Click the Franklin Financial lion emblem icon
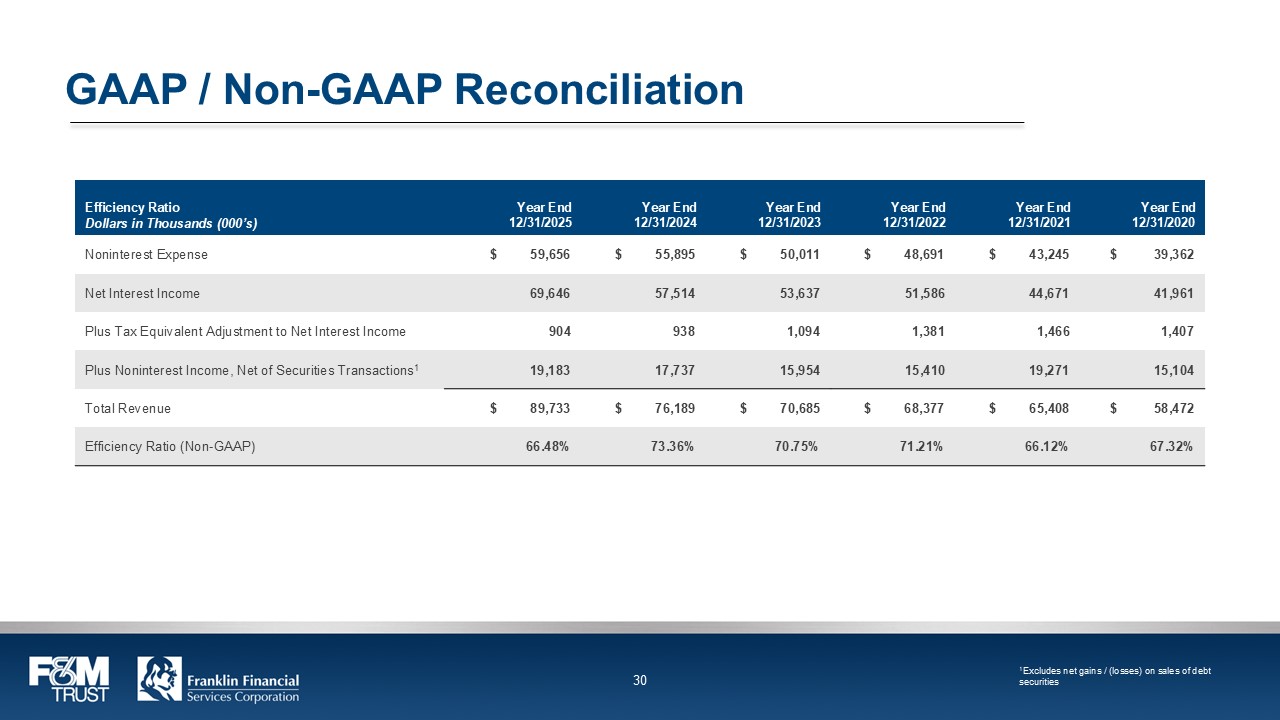The image size is (1280, 720). click(159, 679)
